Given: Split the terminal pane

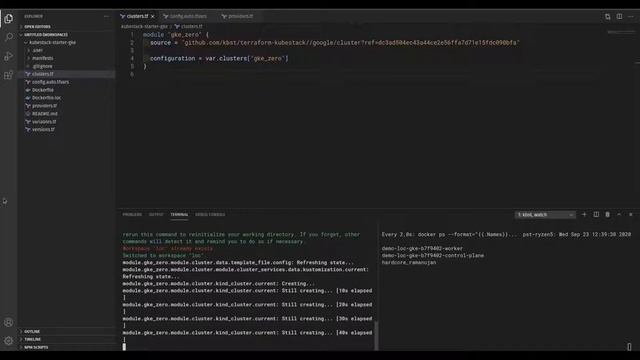Looking at the screenshot, I should pos(596,214).
